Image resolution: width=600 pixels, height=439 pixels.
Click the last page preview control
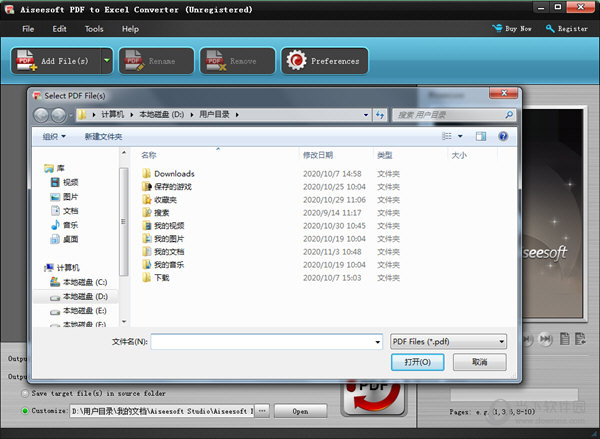click(x=546, y=339)
